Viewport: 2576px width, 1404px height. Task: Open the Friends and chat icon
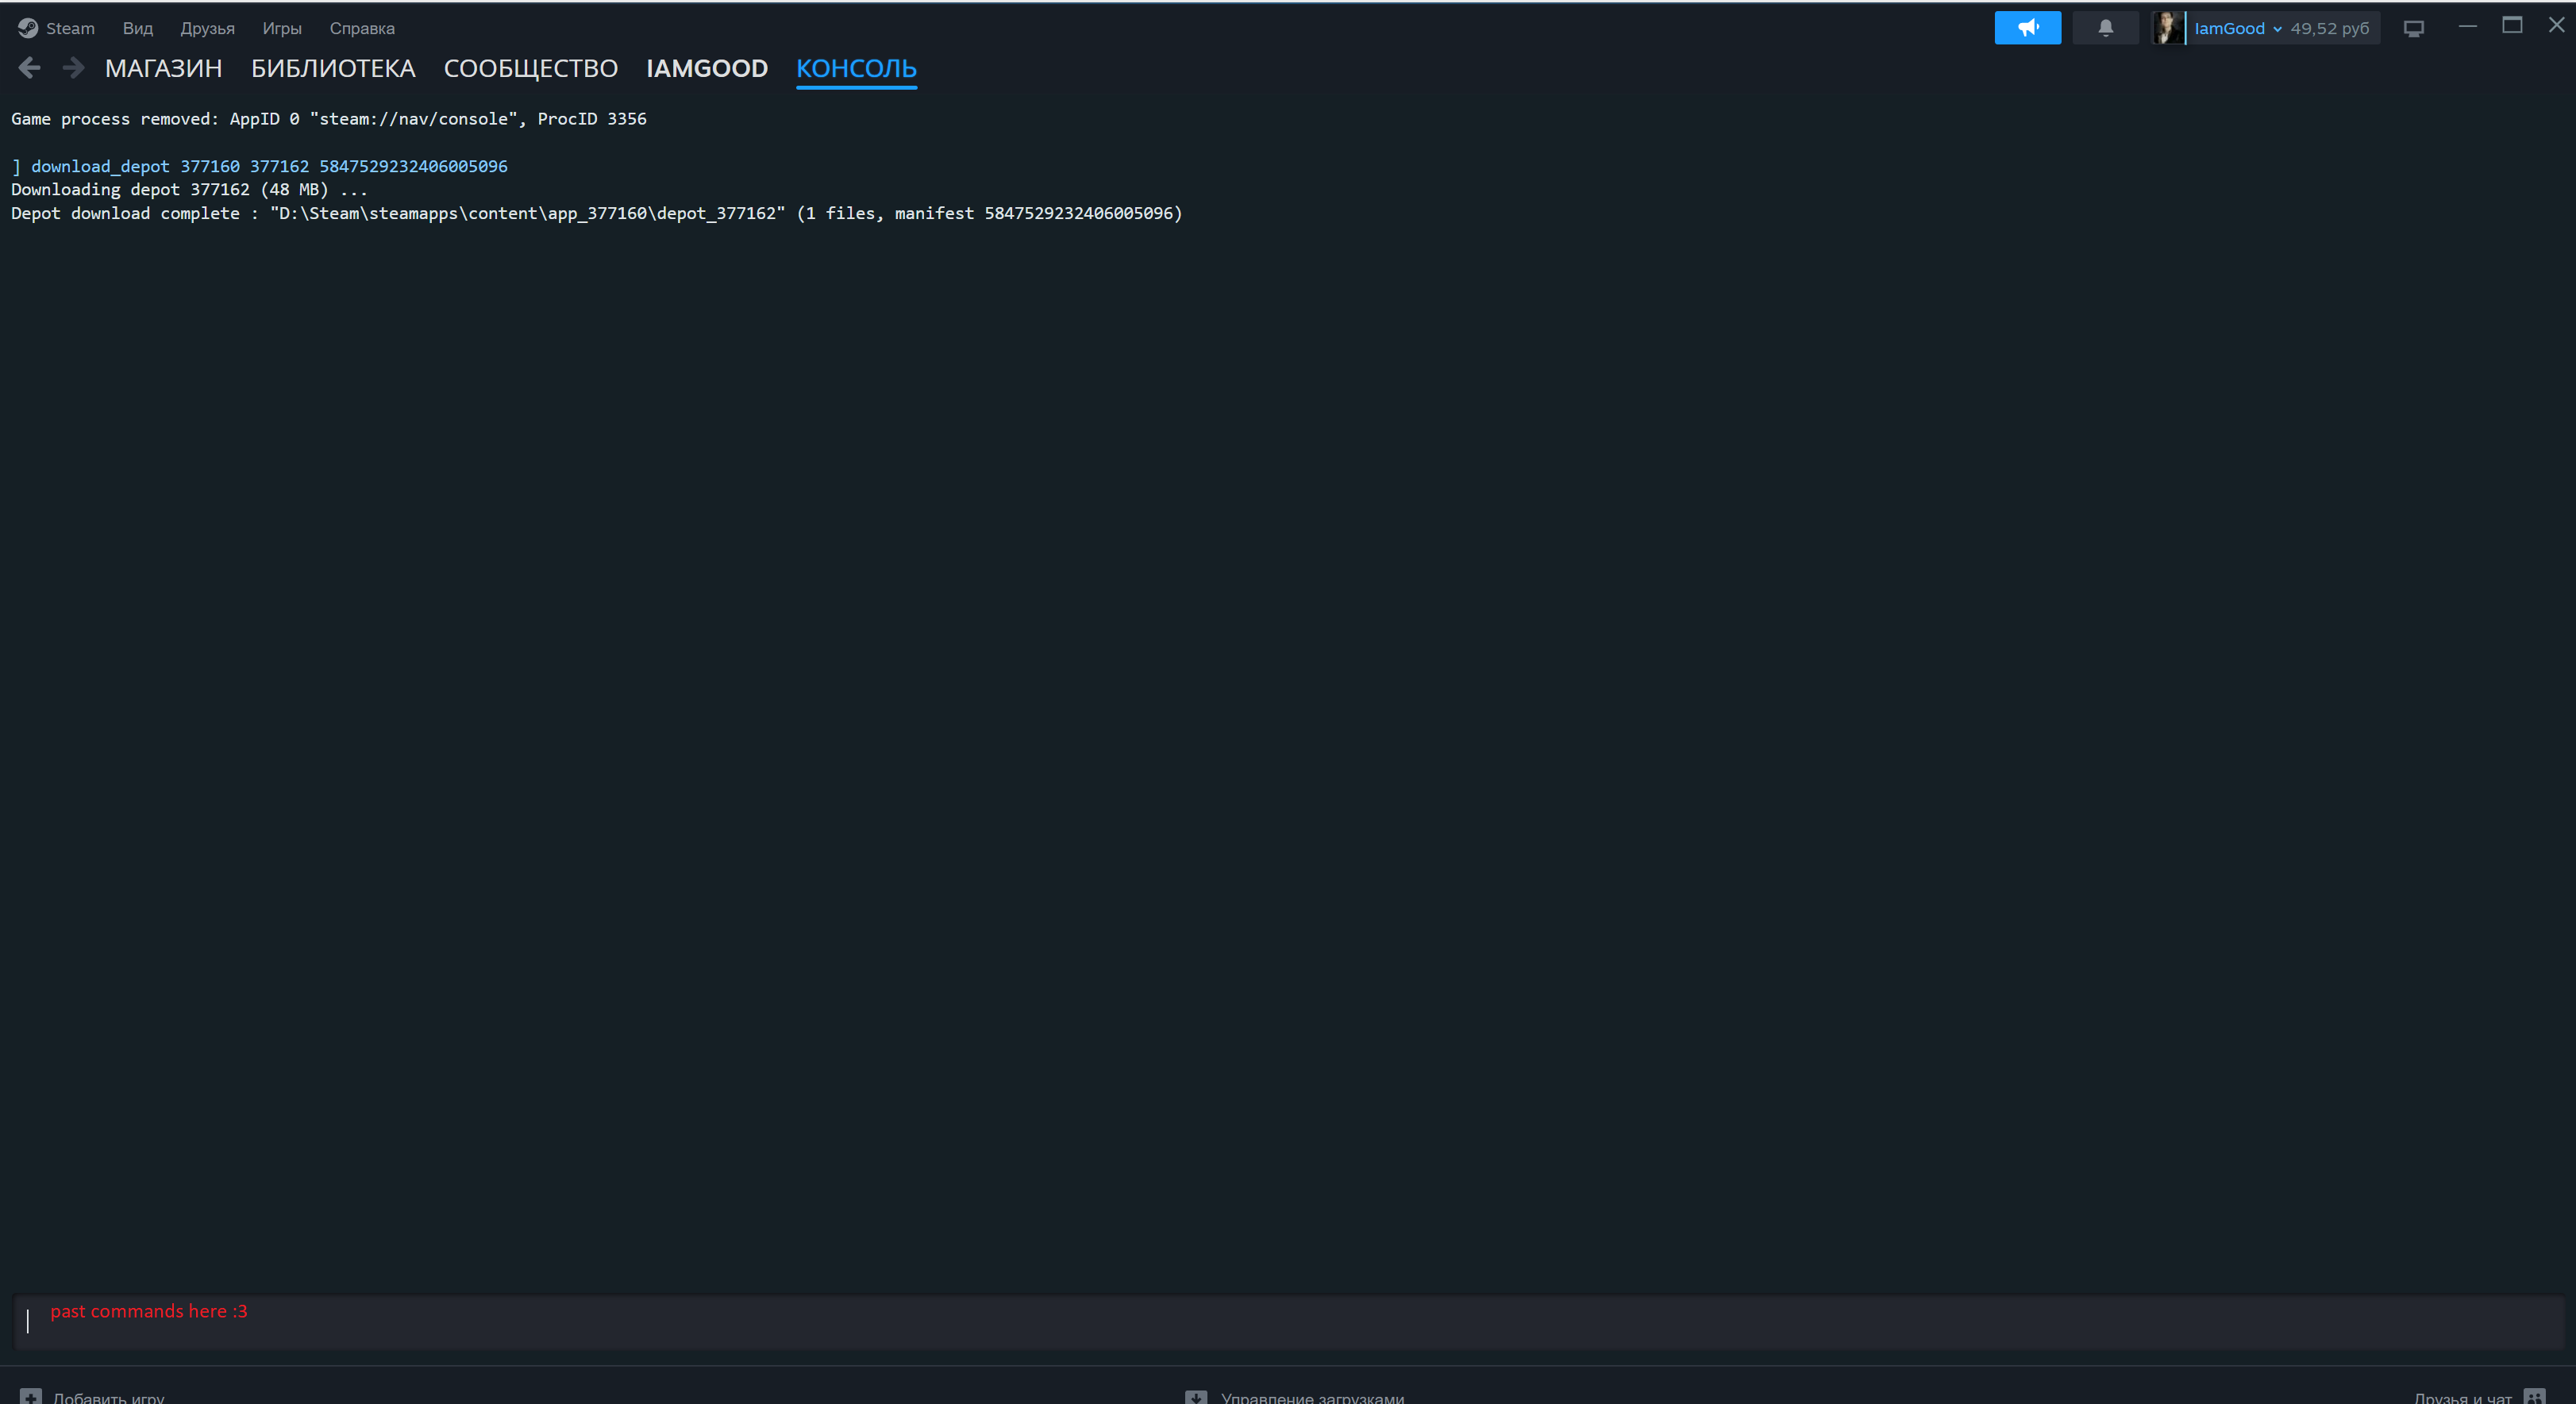(x=2534, y=1396)
